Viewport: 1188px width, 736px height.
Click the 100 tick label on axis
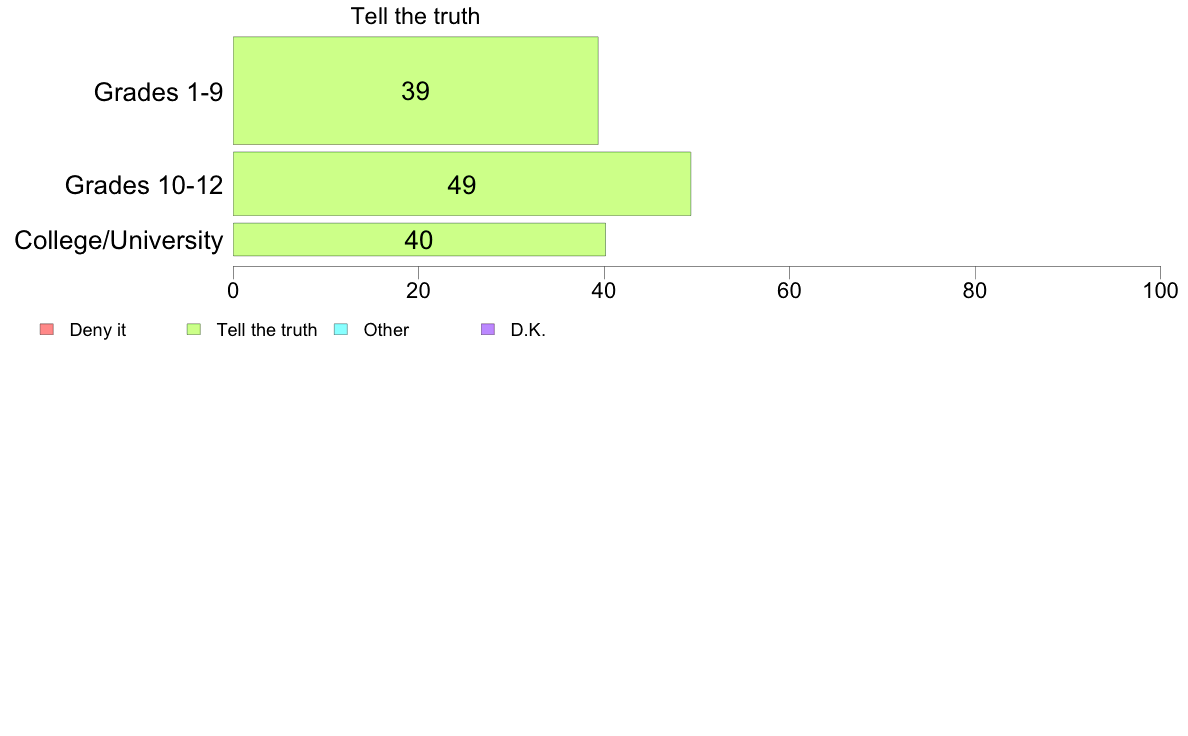1160,290
